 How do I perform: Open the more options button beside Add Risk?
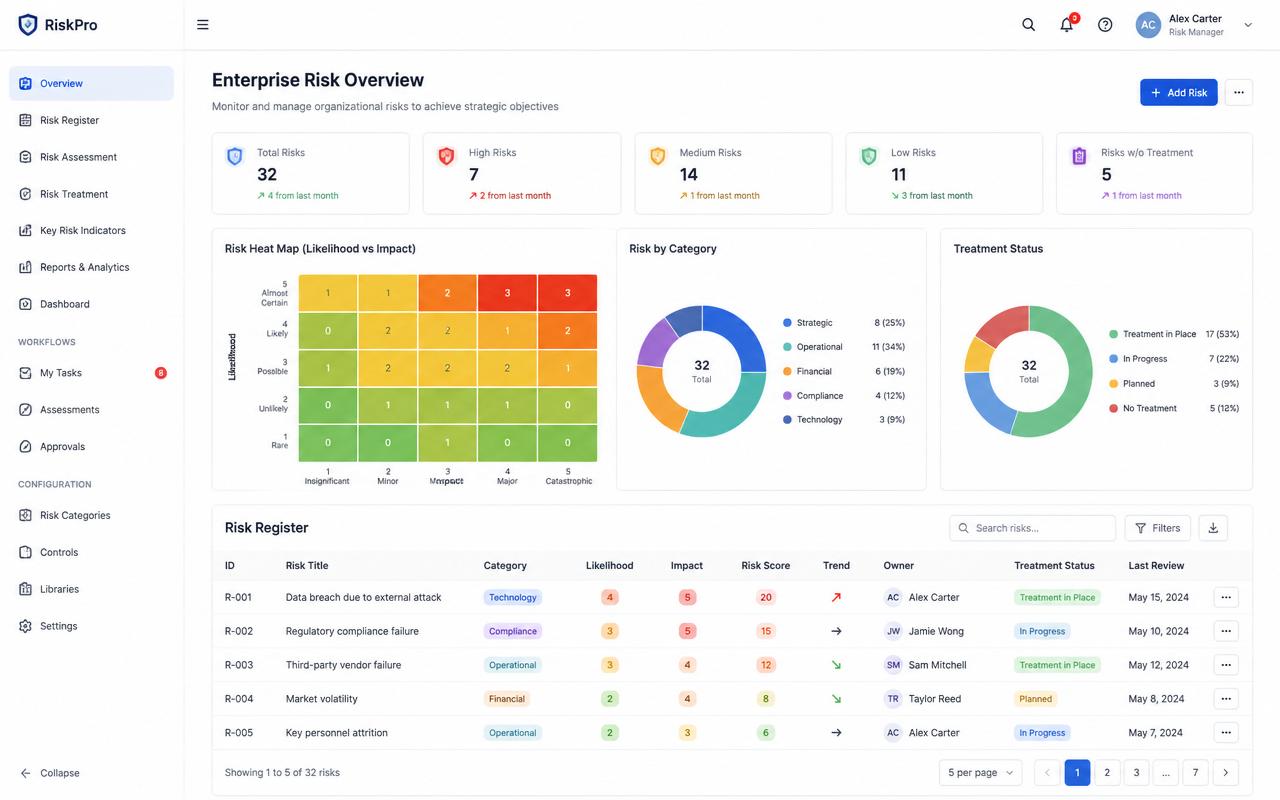point(1239,92)
